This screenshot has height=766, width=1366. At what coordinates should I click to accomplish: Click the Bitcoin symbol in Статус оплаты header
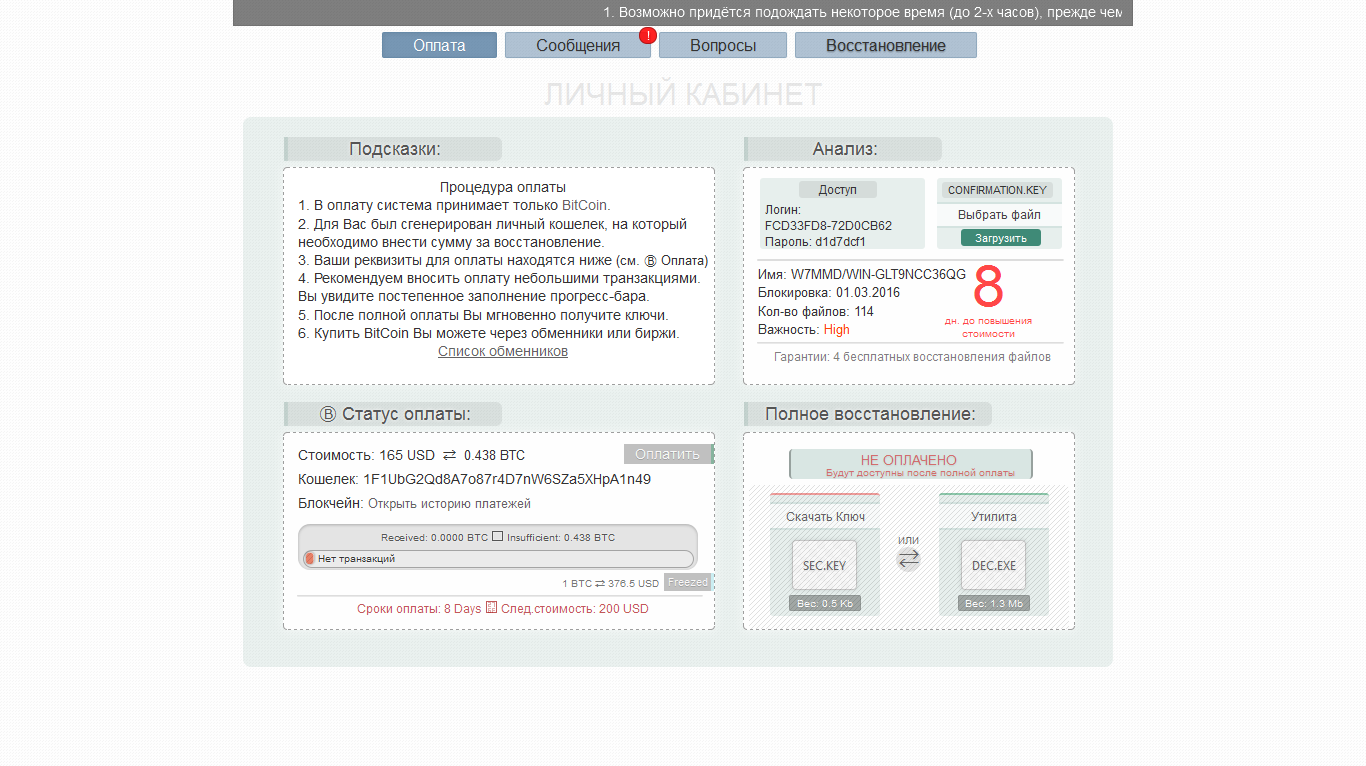[328, 414]
